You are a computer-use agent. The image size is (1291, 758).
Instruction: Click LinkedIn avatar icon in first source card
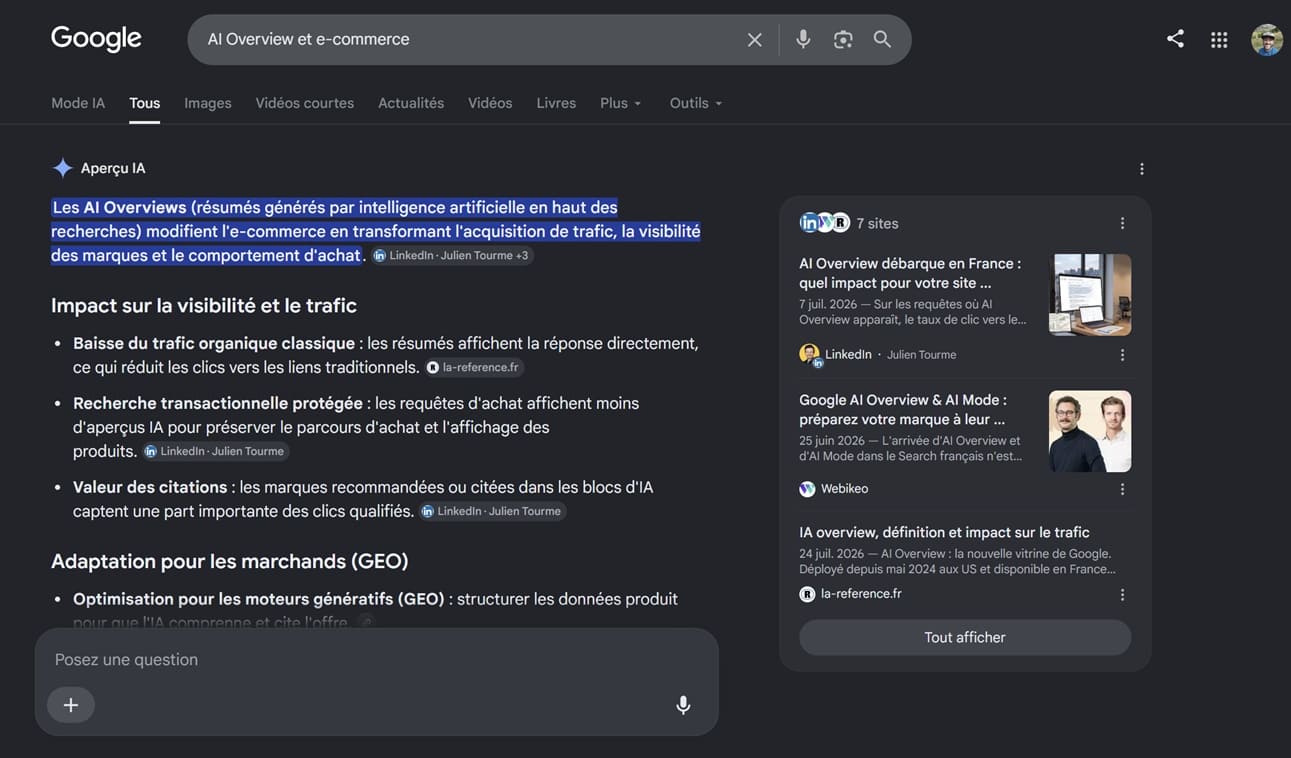809,354
